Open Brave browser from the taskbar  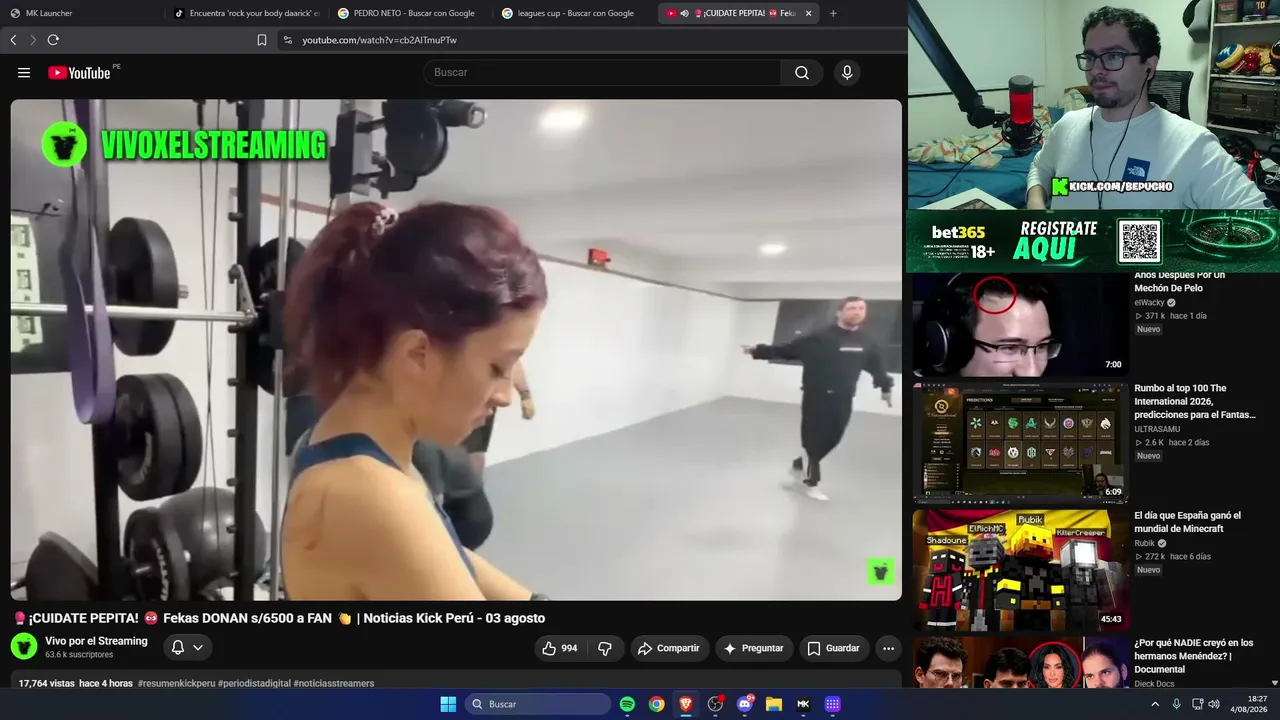[685, 704]
